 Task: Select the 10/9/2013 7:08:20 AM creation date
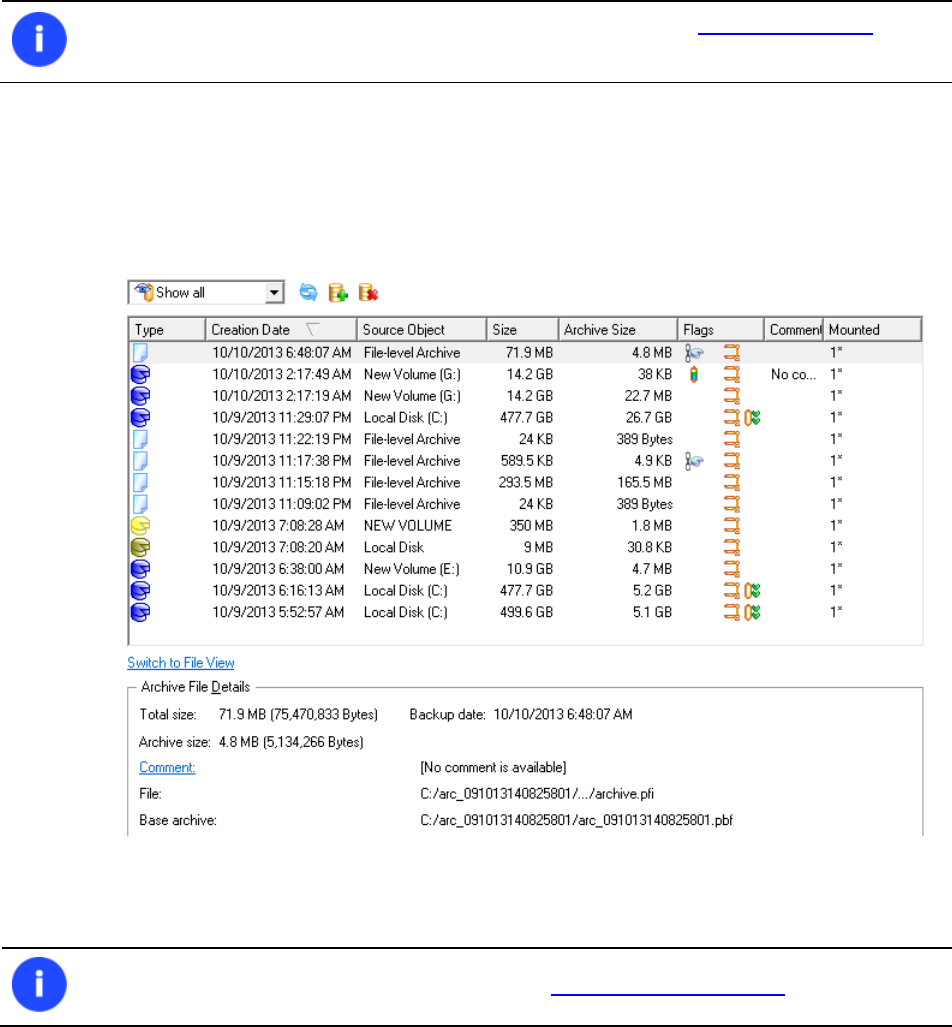tap(278, 547)
